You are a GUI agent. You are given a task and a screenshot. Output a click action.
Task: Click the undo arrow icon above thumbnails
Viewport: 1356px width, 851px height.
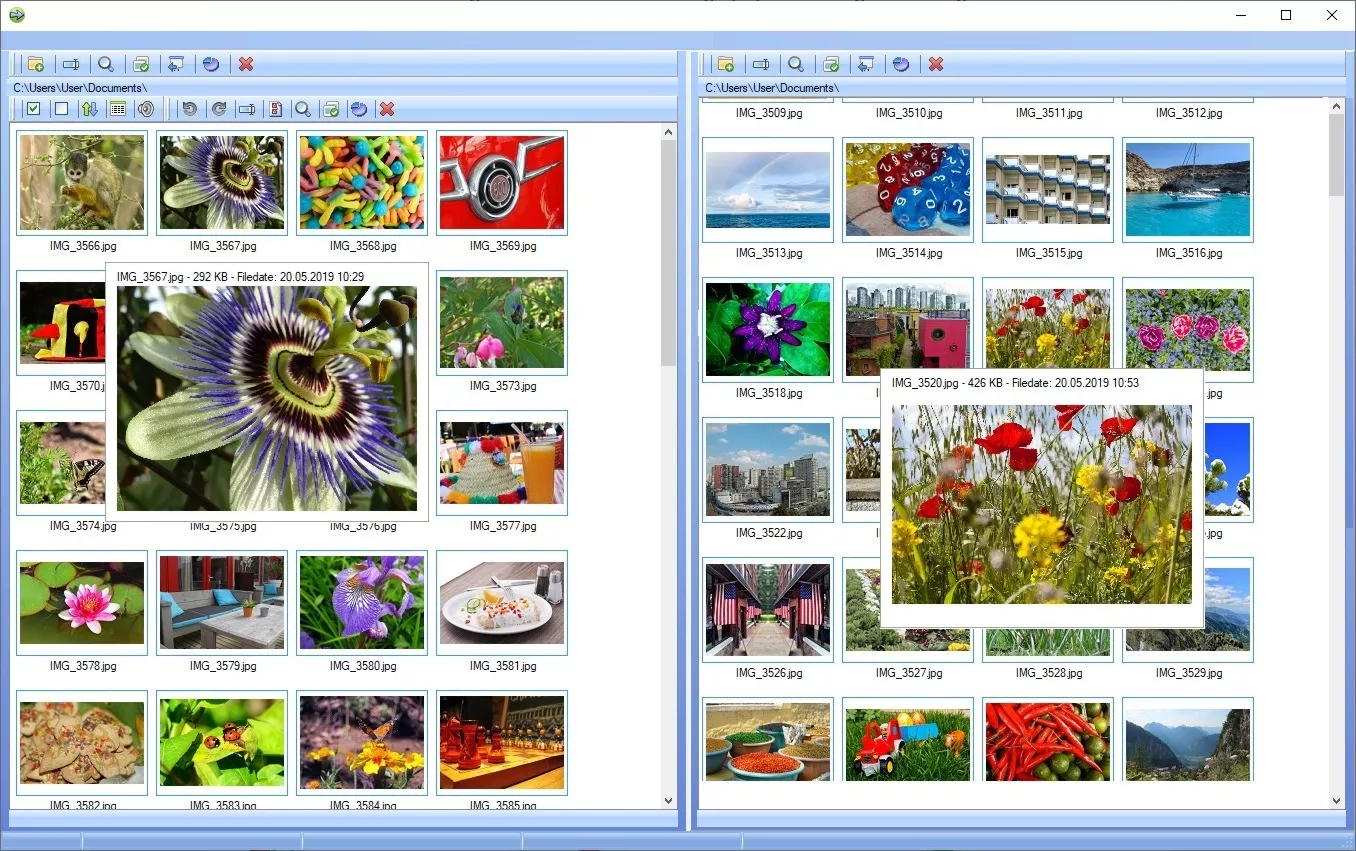(190, 109)
